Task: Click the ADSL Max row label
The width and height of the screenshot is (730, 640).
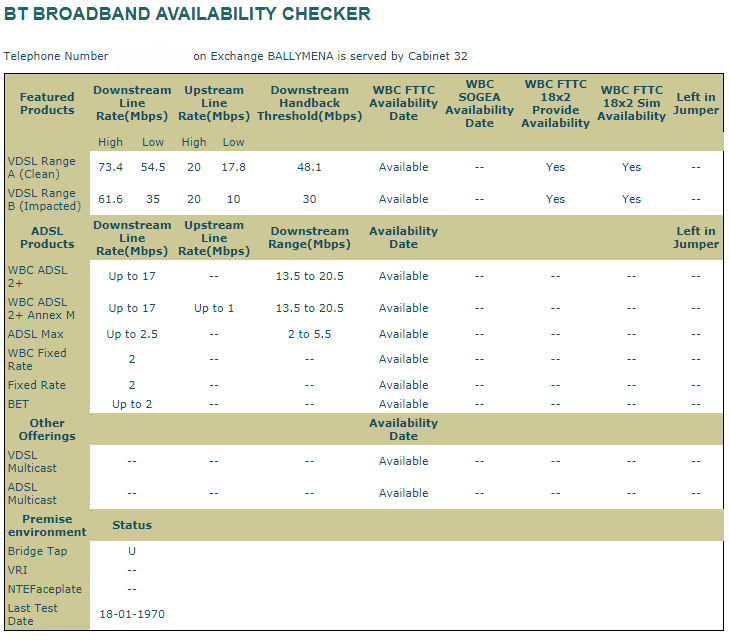Action: pyautogui.click(x=35, y=334)
